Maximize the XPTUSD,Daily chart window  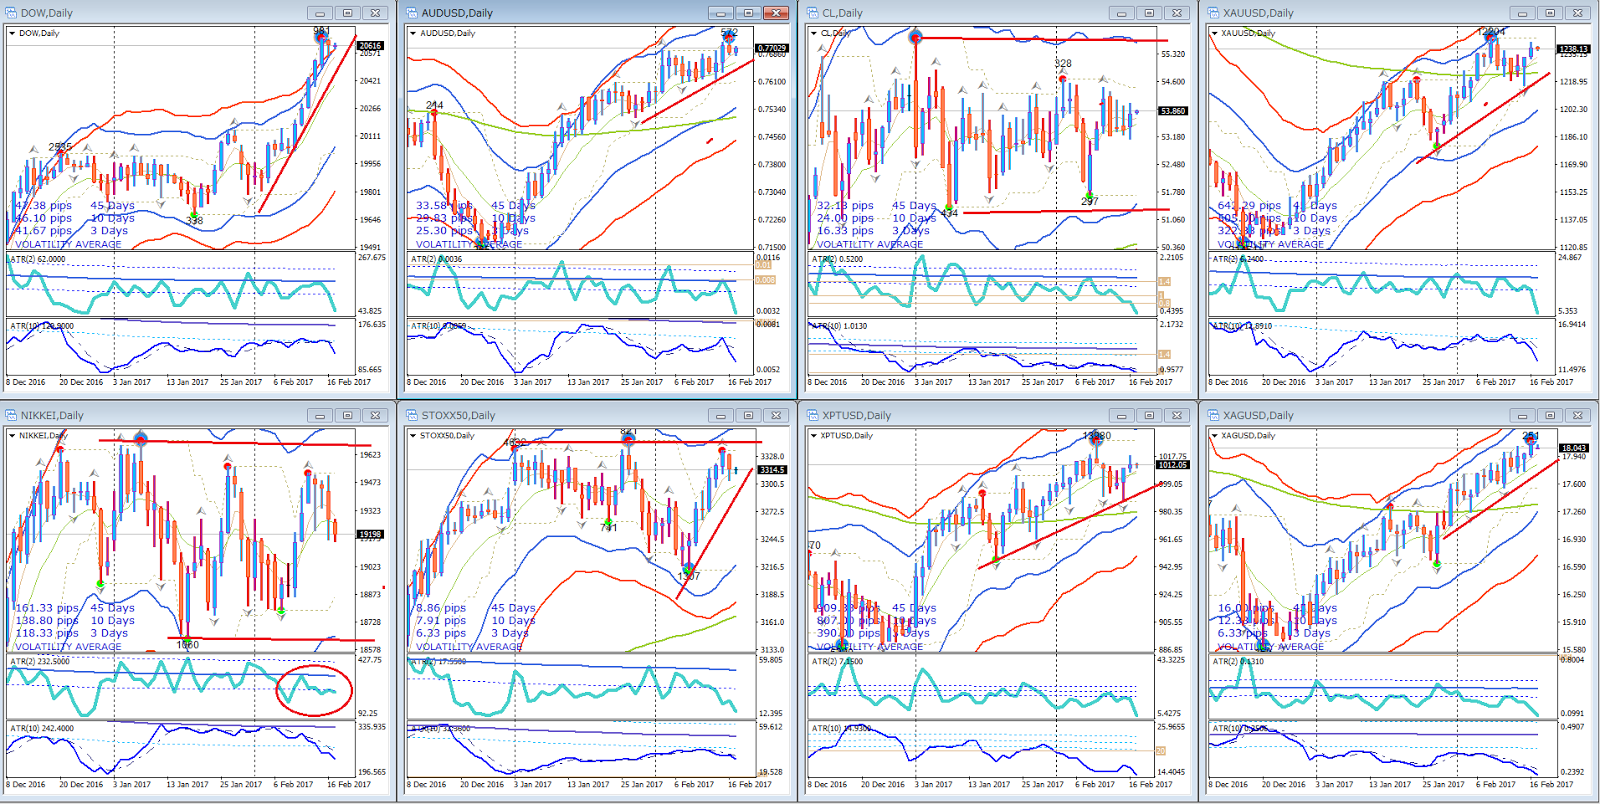1149,415
